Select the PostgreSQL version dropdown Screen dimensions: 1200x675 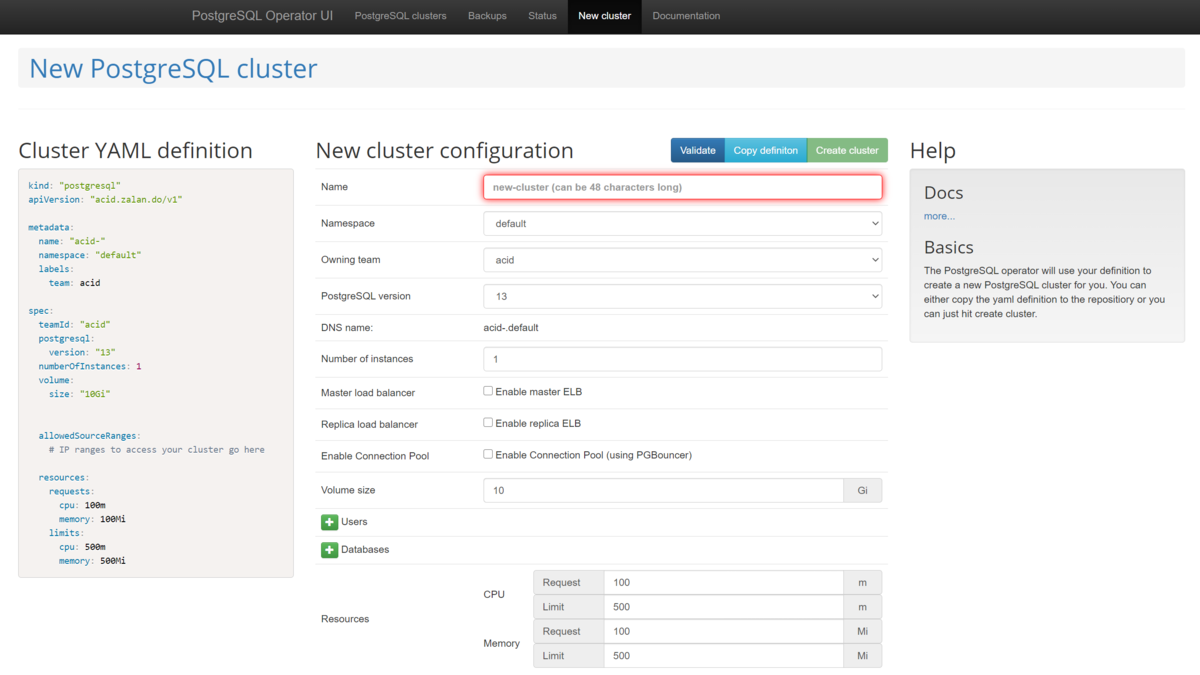[x=682, y=296]
